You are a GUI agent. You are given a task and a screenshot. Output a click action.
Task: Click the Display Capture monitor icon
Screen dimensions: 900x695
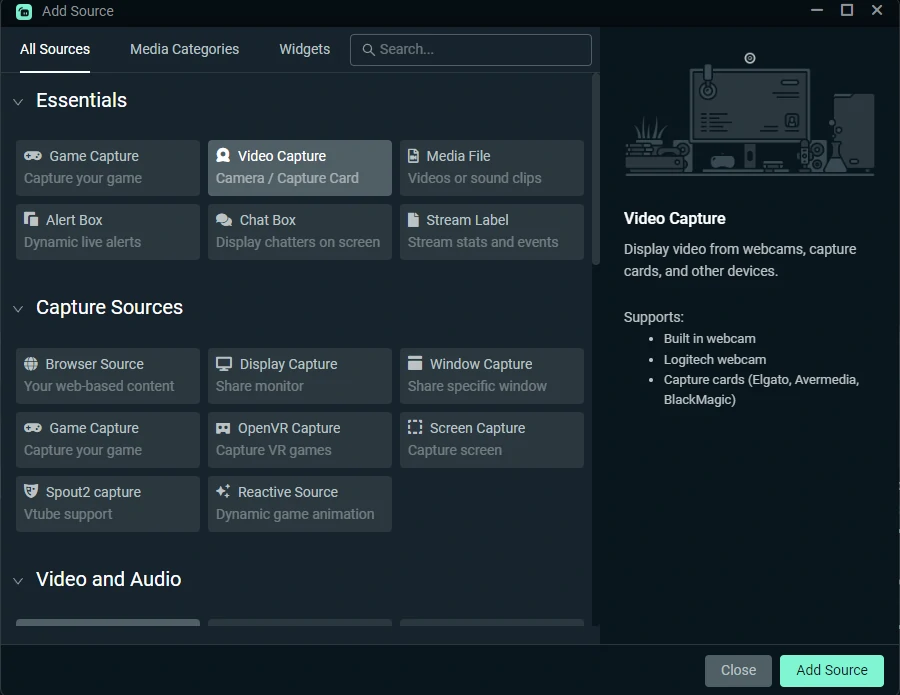click(224, 364)
